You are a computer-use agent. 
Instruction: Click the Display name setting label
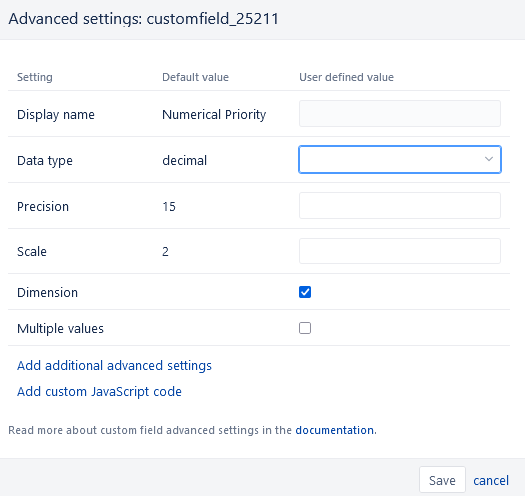[x=56, y=115]
